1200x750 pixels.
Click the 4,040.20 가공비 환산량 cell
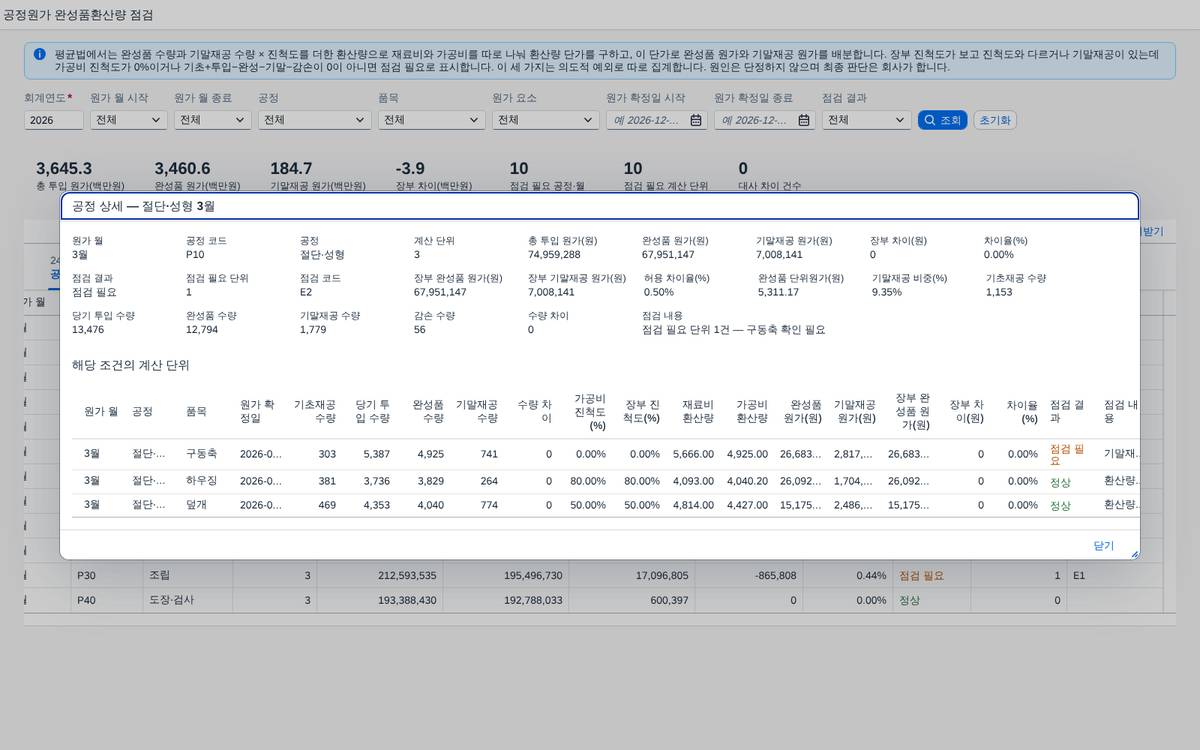747,481
